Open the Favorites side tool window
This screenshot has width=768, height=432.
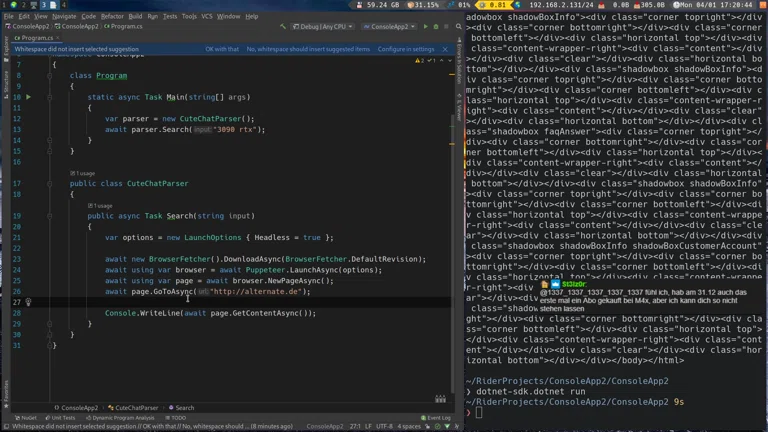tap(5, 394)
